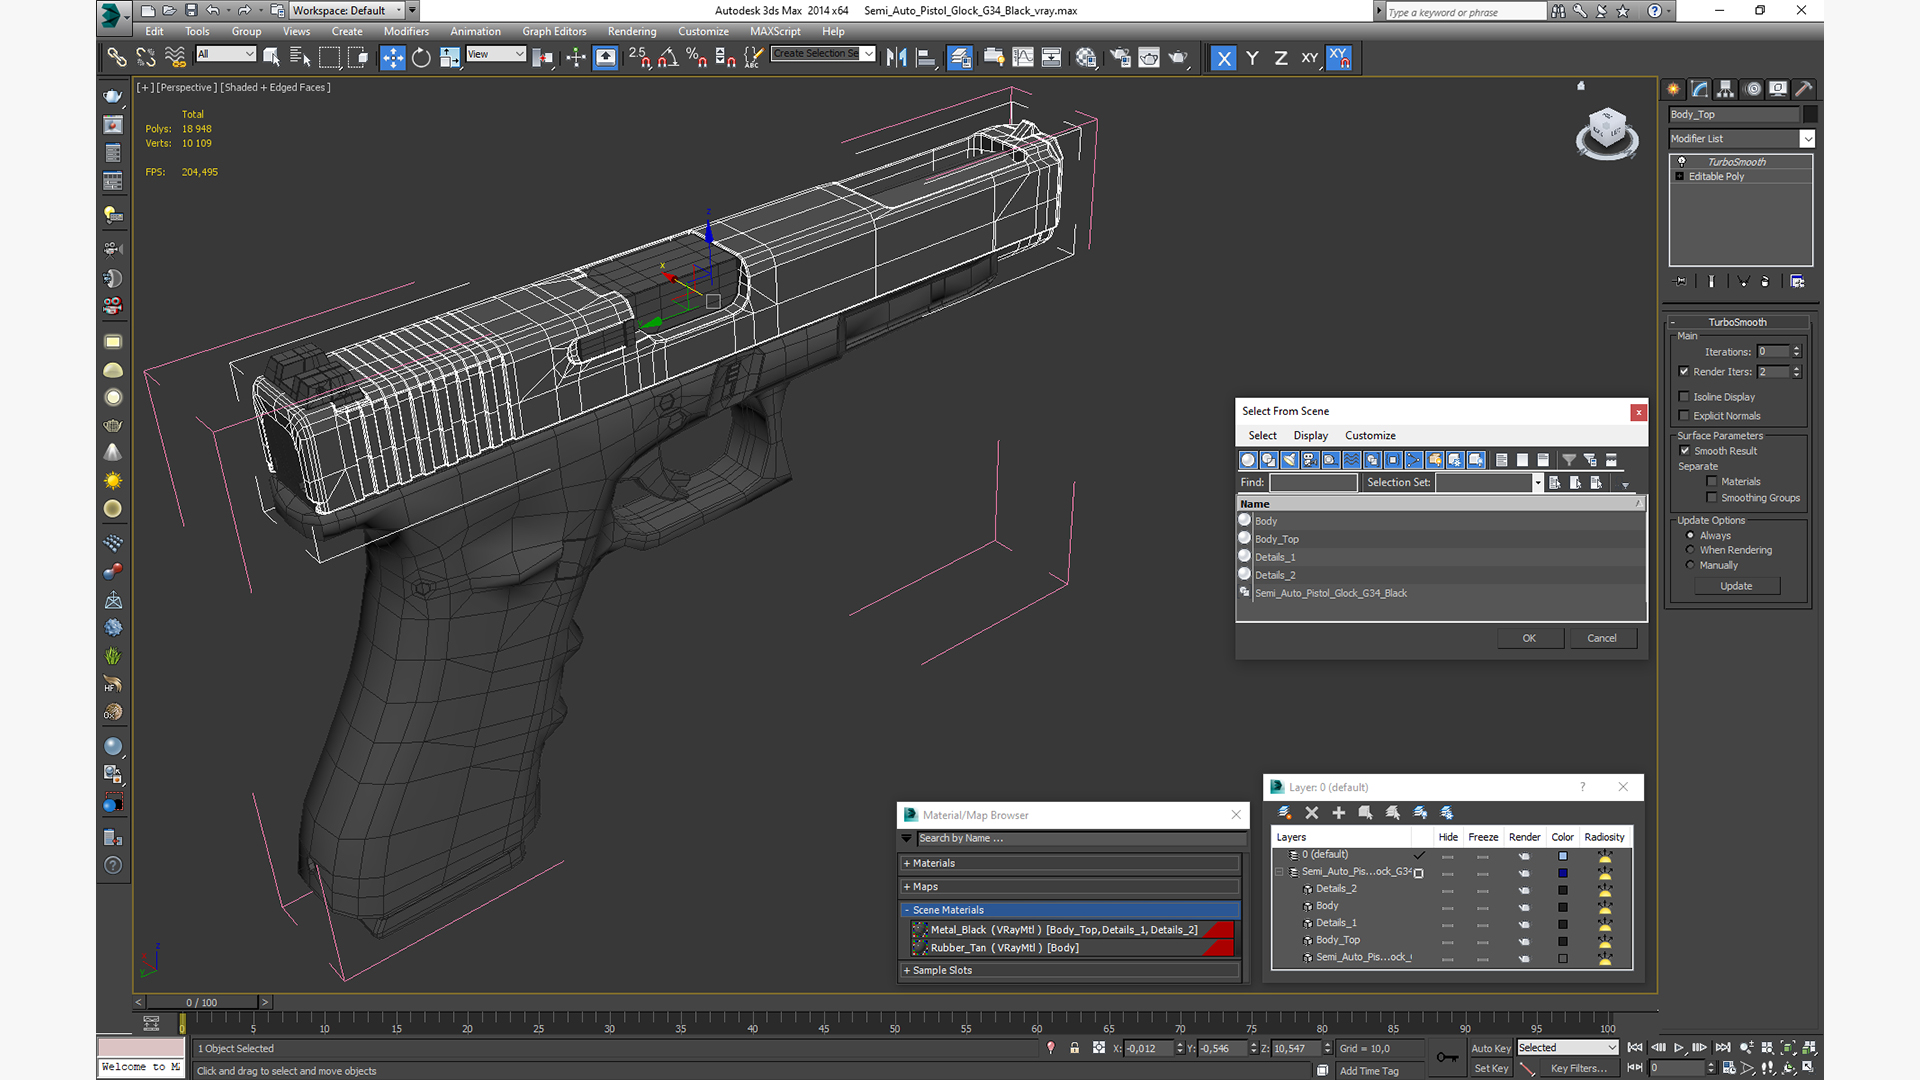The image size is (1920, 1080).
Task: Activate the Select and Move tool
Action: (393, 58)
